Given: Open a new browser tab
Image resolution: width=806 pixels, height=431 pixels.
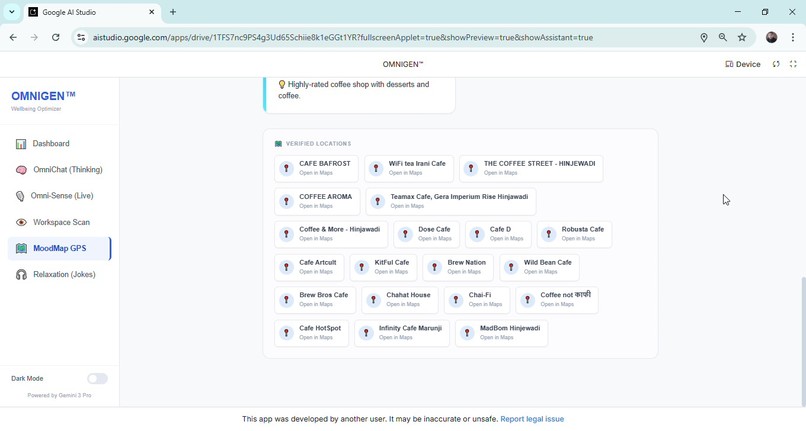Looking at the screenshot, I should pyautogui.click(x=173, y=12).
